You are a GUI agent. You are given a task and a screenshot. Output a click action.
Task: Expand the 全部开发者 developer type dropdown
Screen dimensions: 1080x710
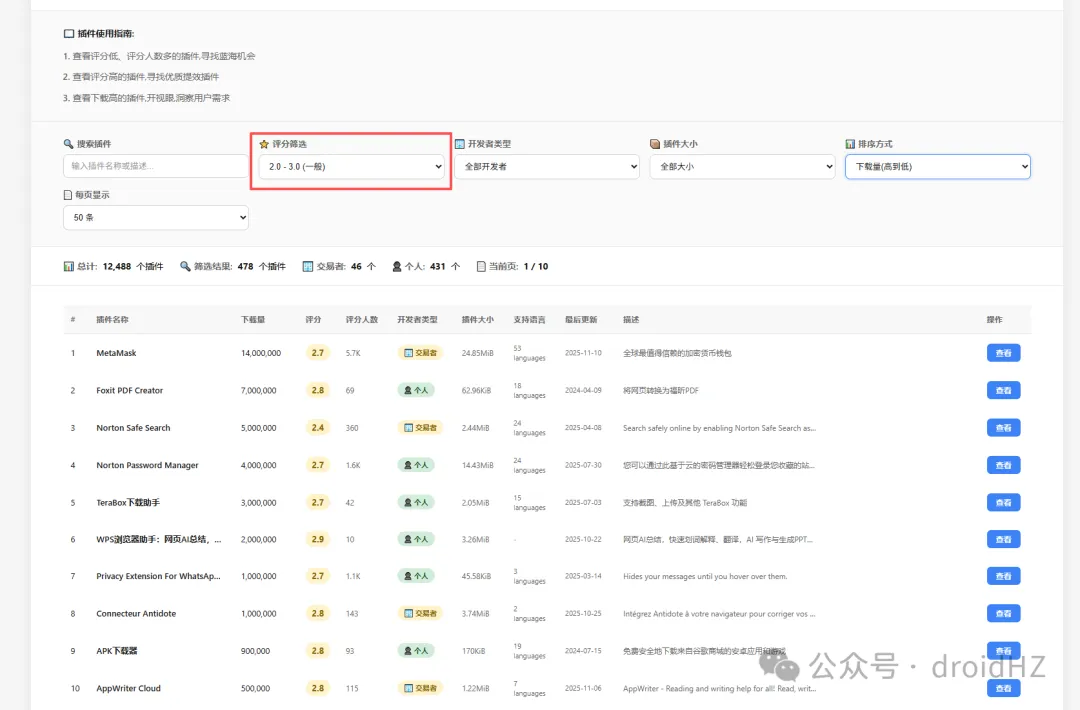tap(546, 167)
